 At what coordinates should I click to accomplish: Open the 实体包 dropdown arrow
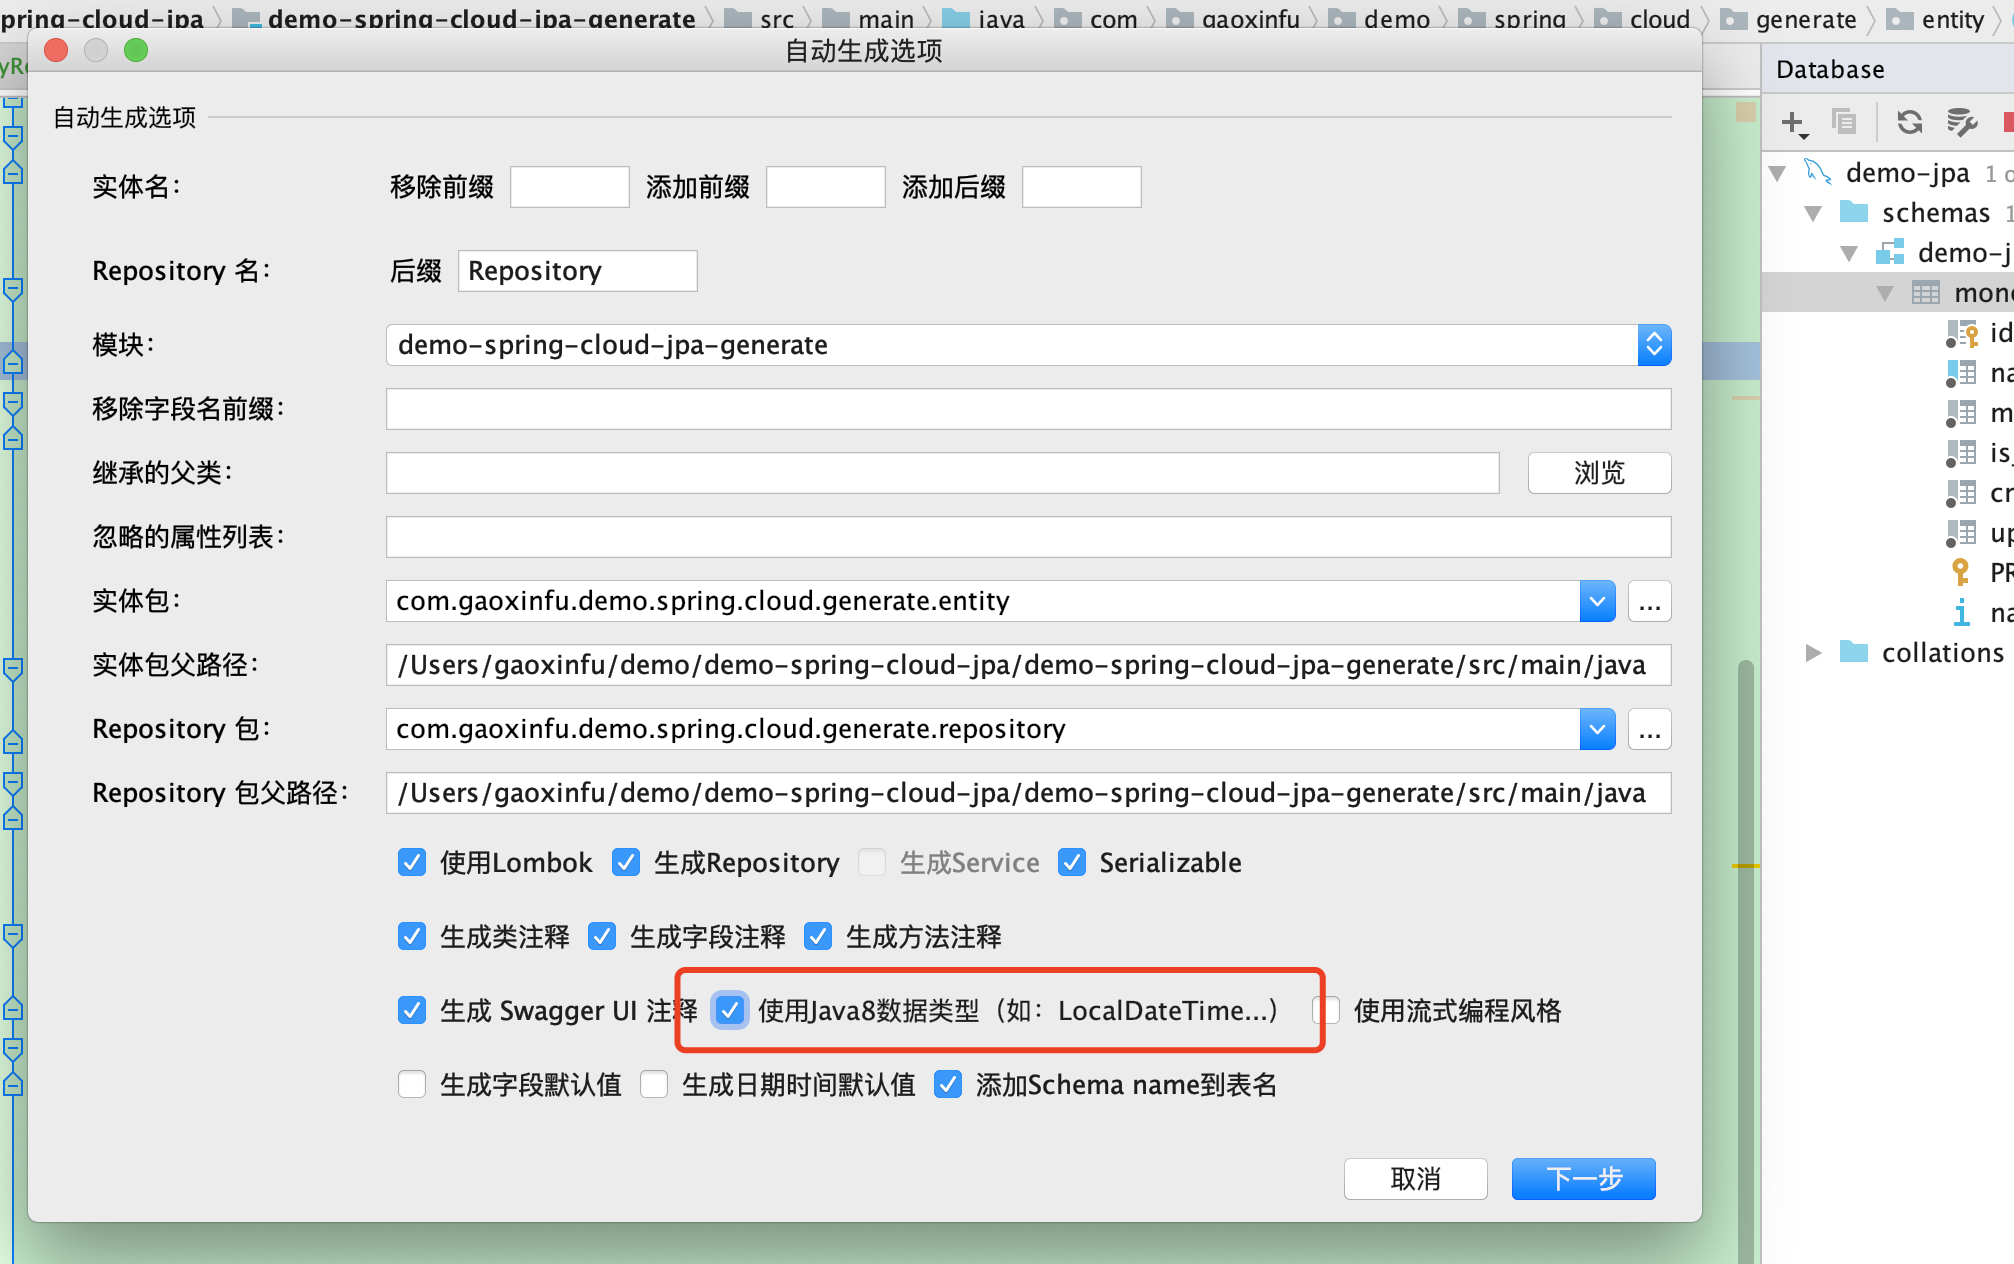(1597, 601)
